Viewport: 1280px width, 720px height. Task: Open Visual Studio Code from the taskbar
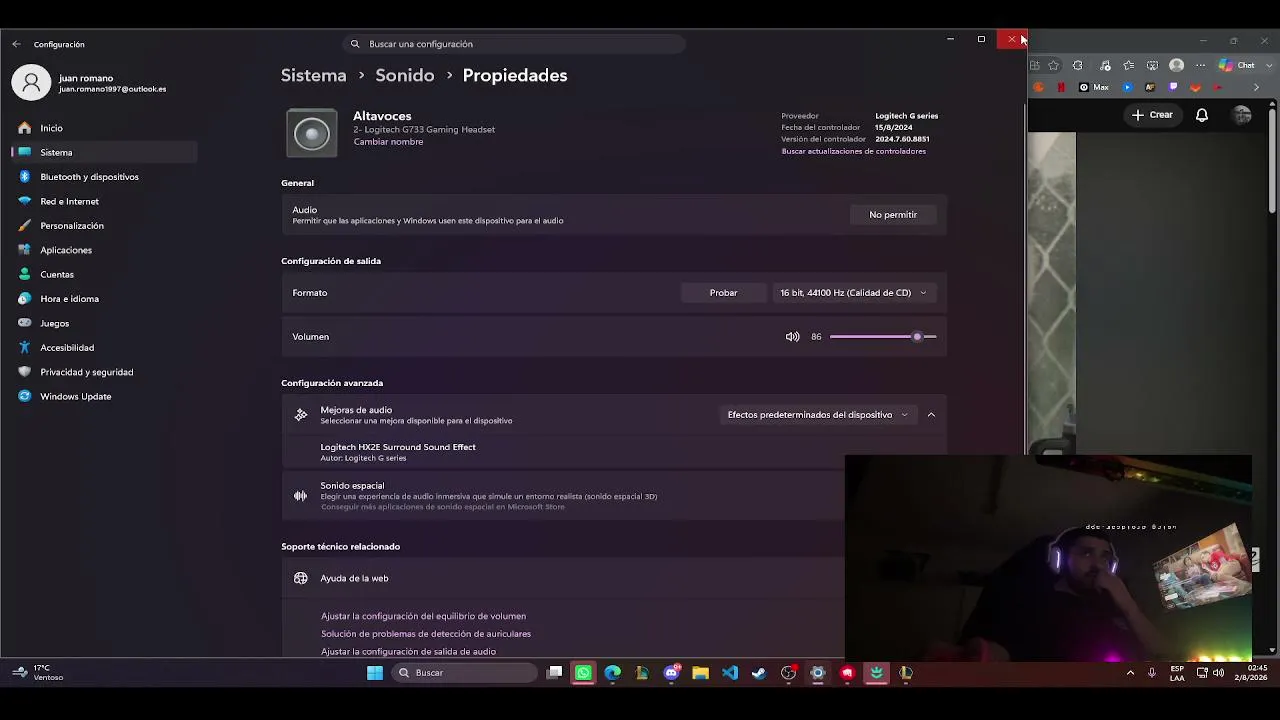click(x=729, y=673)
